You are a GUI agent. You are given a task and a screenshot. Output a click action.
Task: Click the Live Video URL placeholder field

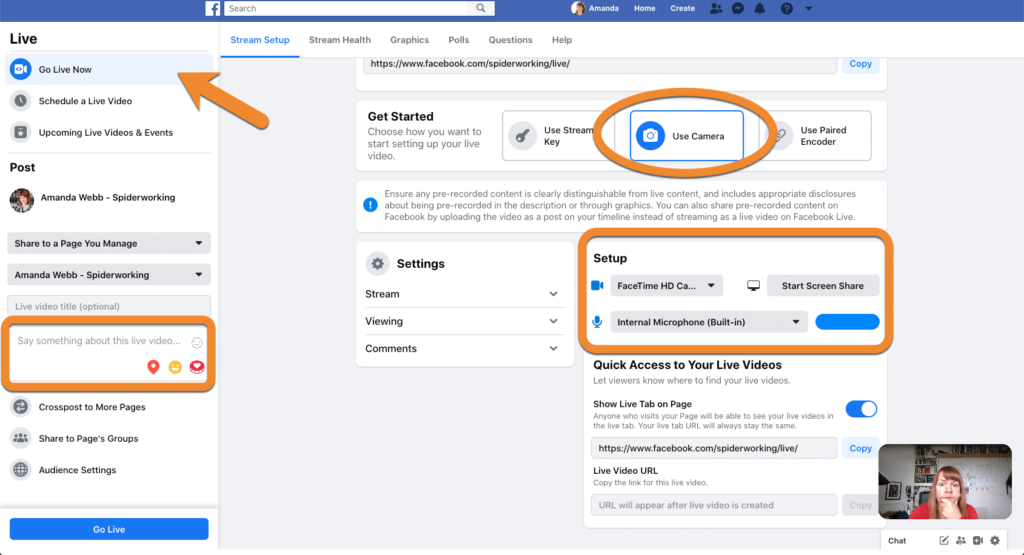pos(713,505)
